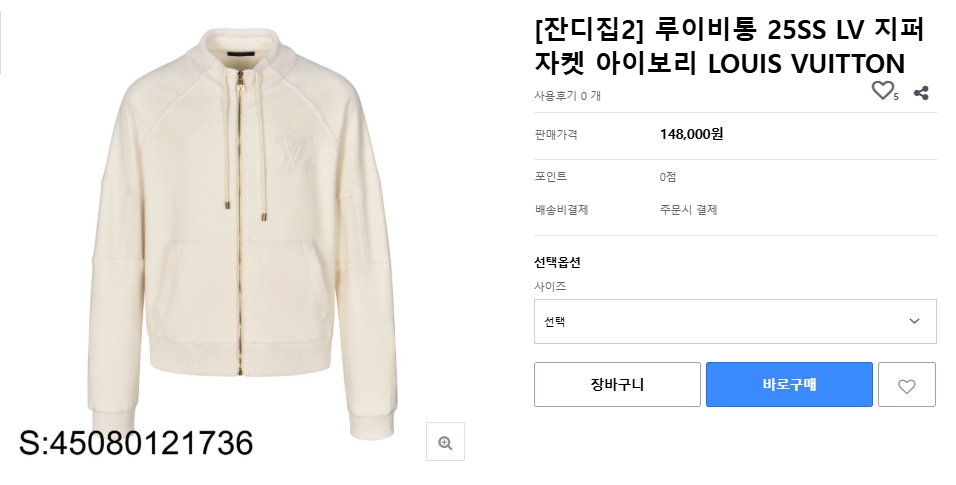The height and width of the screenshot is (485, 956).
Task: Open the 사용후기 0 개 reviews link
Action: coord(567,96)
